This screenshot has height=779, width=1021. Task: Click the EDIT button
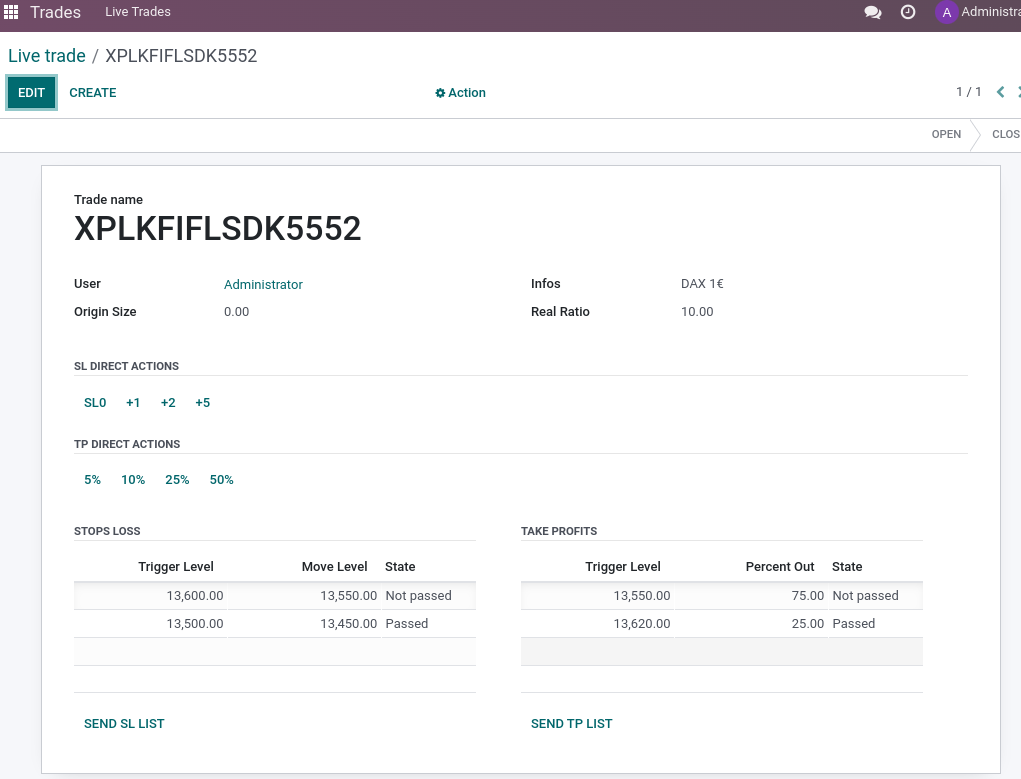pyautogui.click(x=31, y=92)
